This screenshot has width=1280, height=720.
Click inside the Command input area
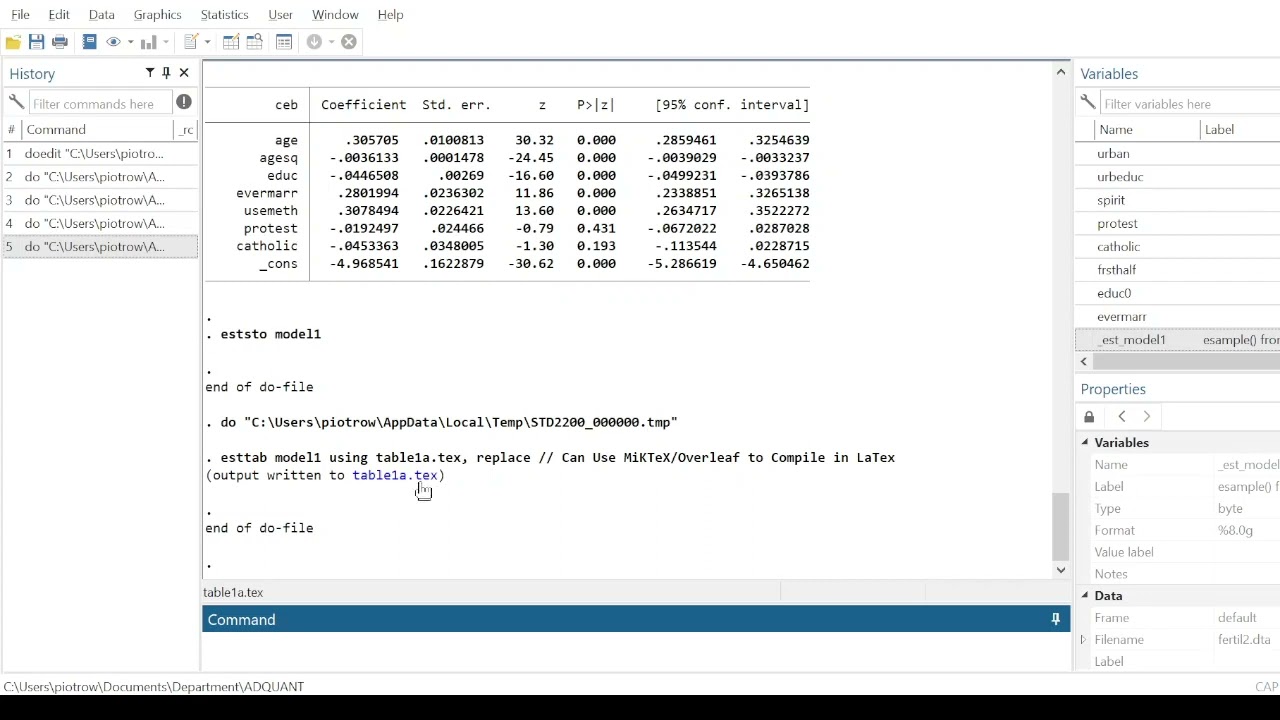pos(636,650)
